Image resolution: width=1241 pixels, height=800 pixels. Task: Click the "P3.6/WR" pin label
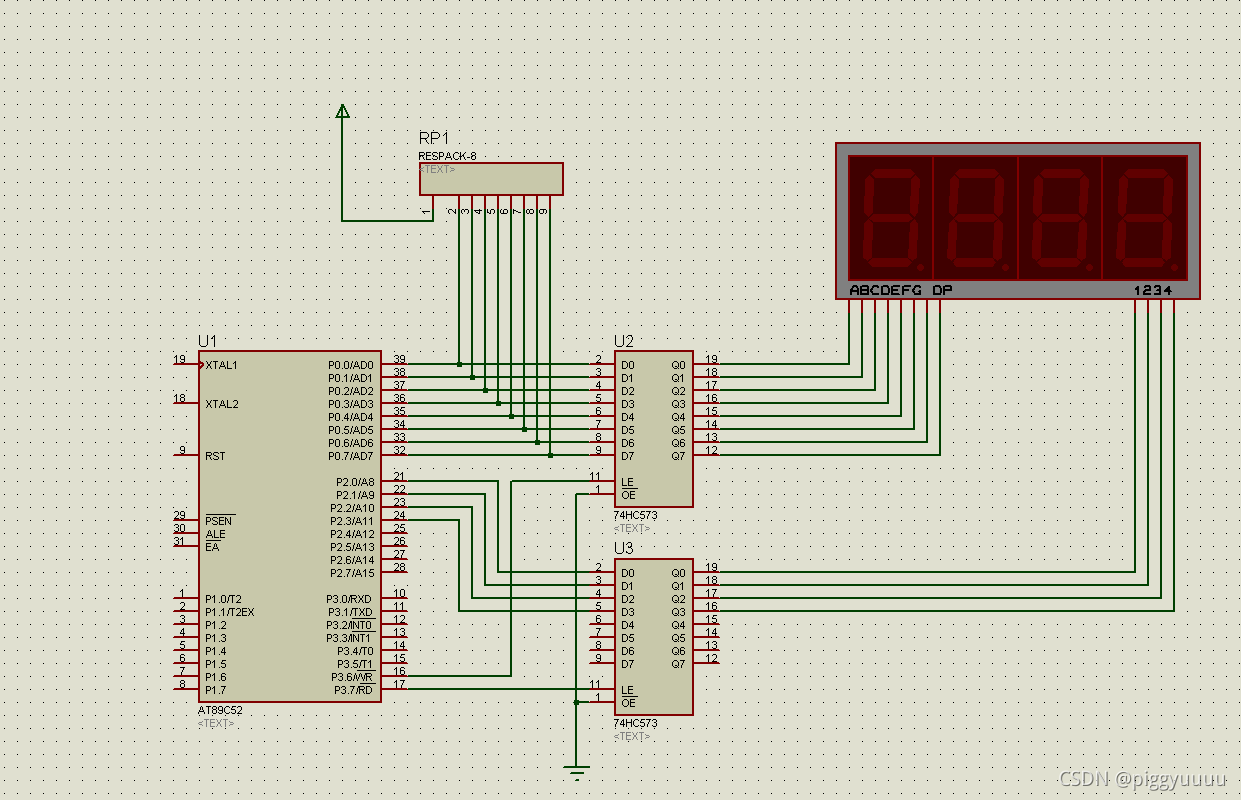click(x=353, y=677)
